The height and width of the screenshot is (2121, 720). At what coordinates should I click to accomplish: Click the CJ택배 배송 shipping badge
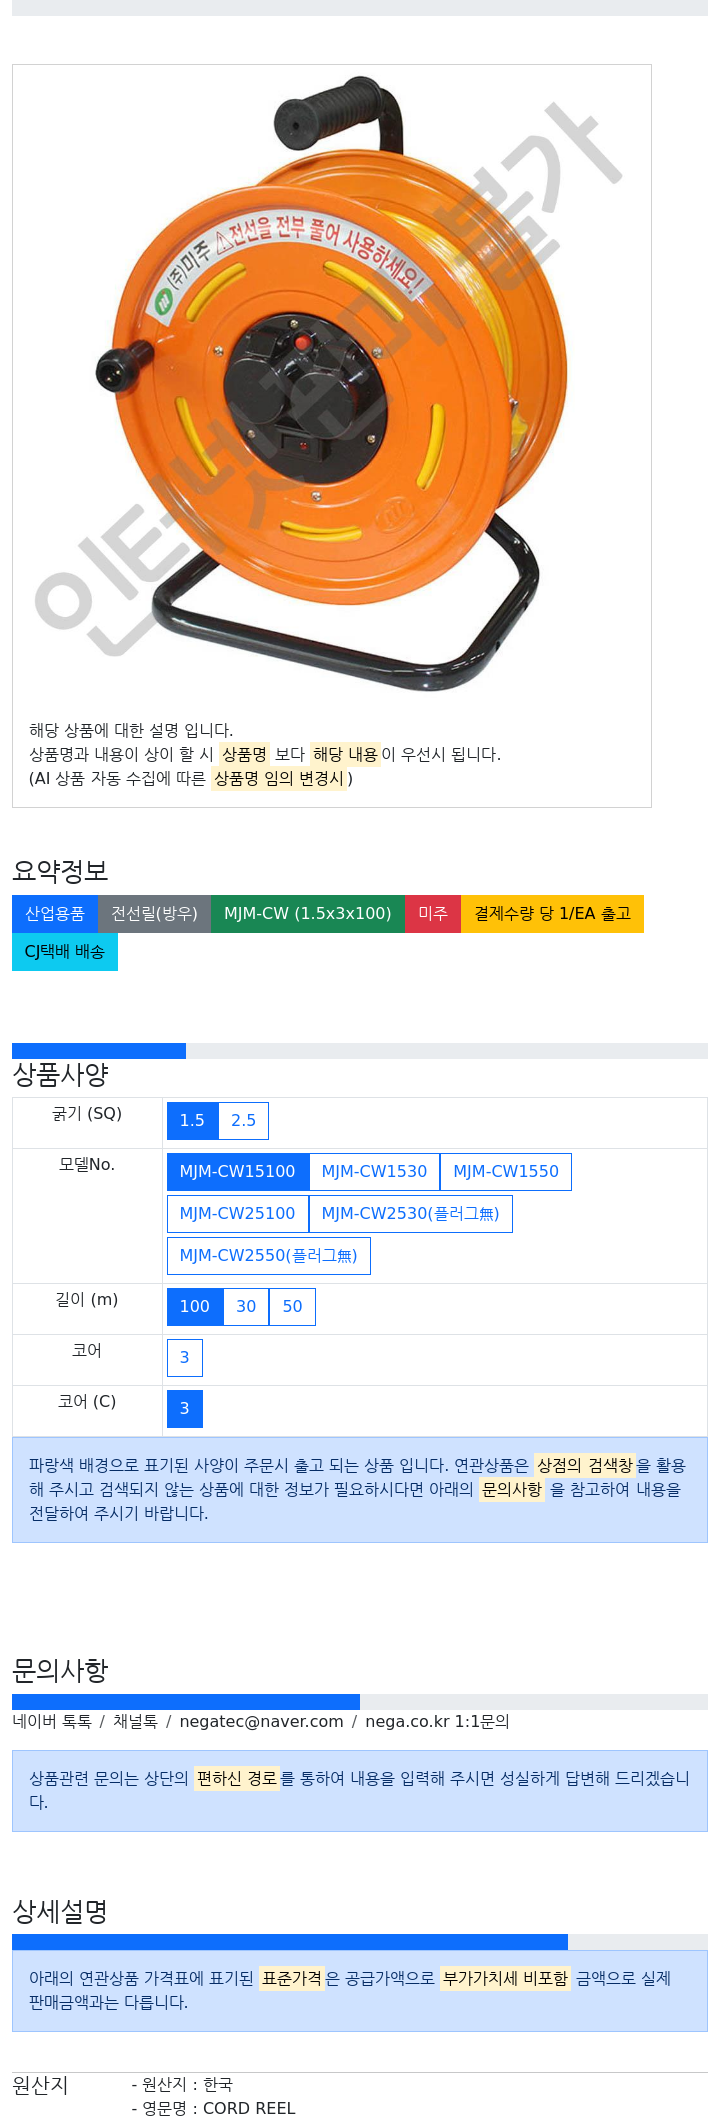65,952
